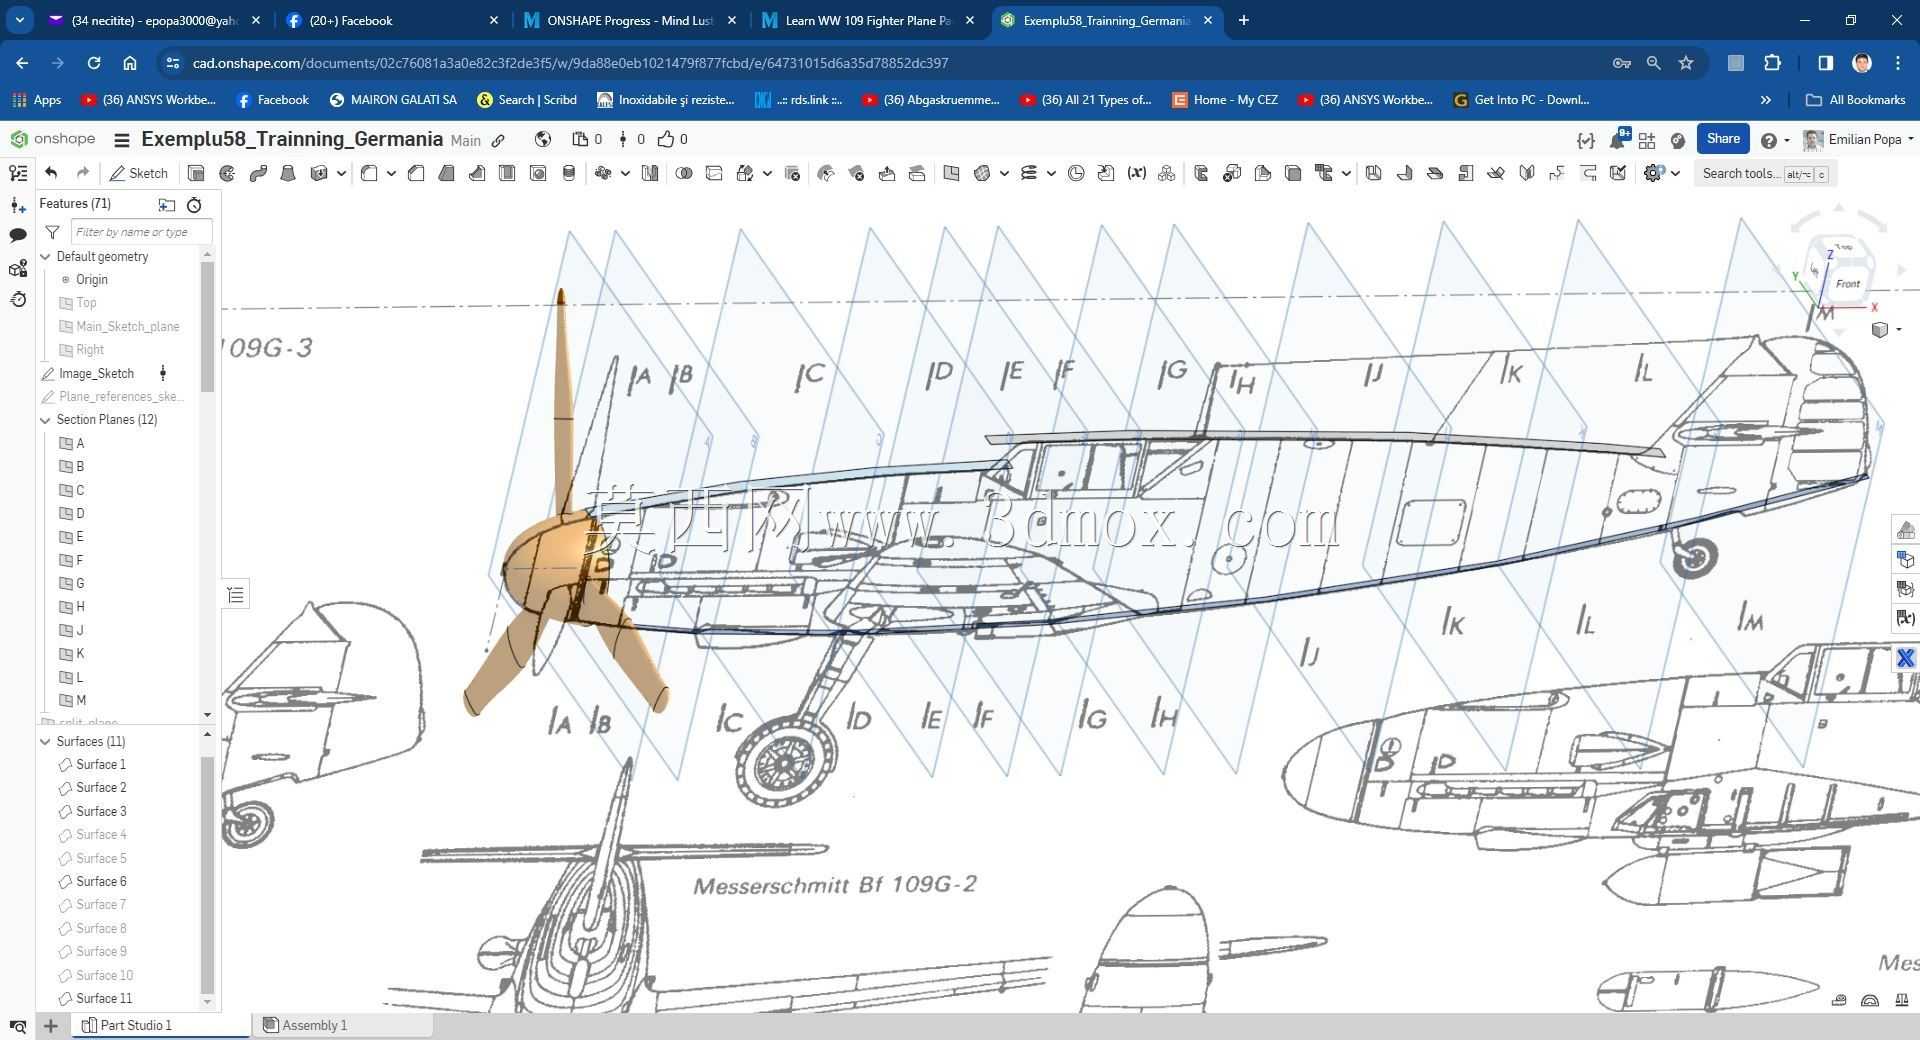Click the Share button
Image resolution: width=1920 pixels, height=1040 pixels.
tap(1722, 139)
